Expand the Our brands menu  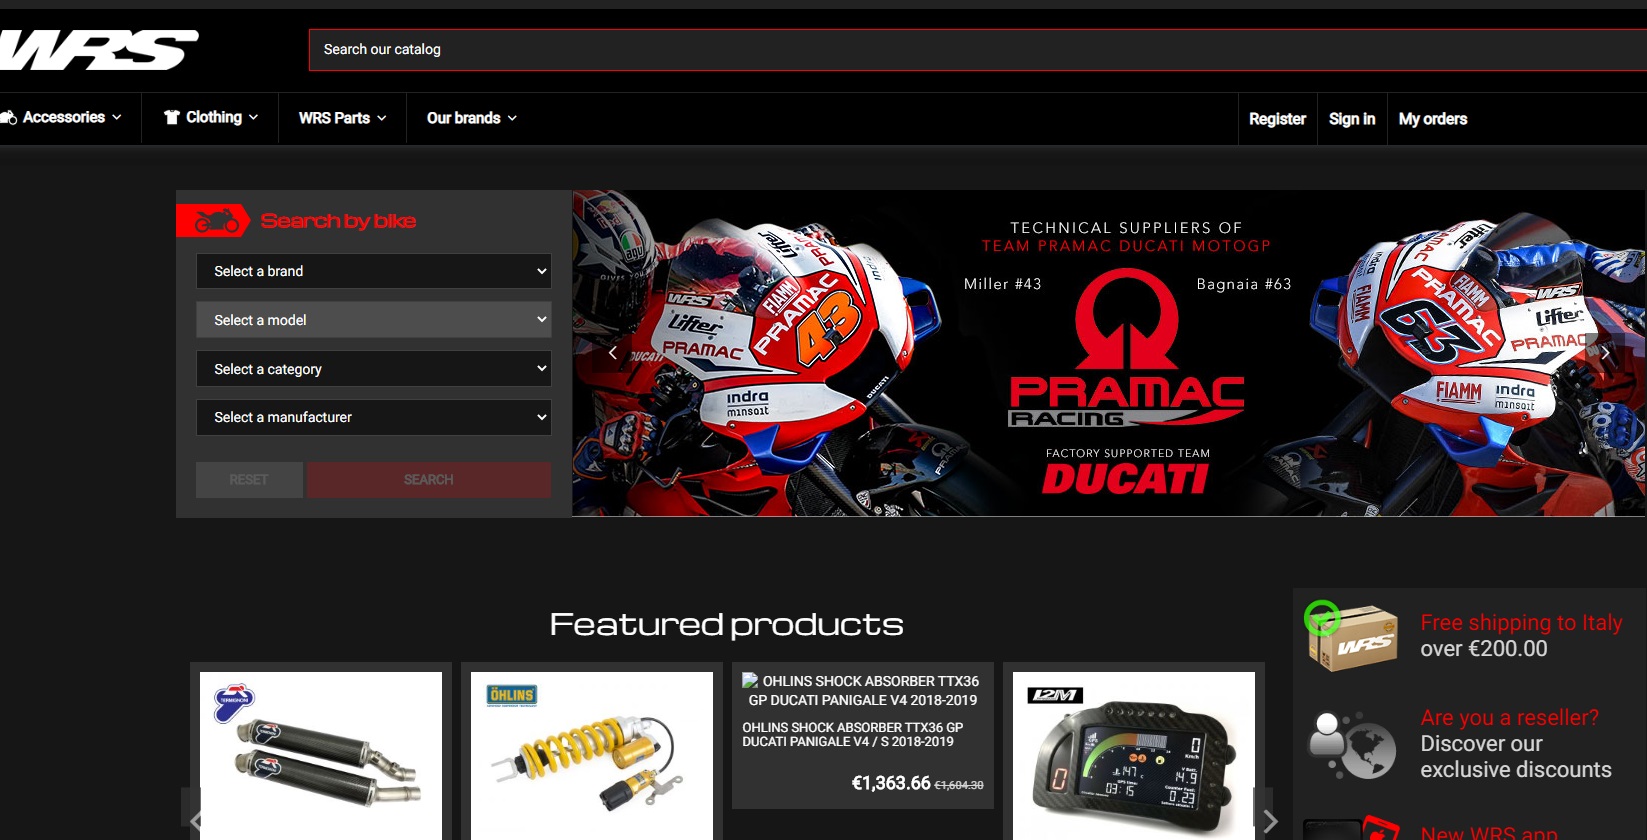click(x=471, y=118)
